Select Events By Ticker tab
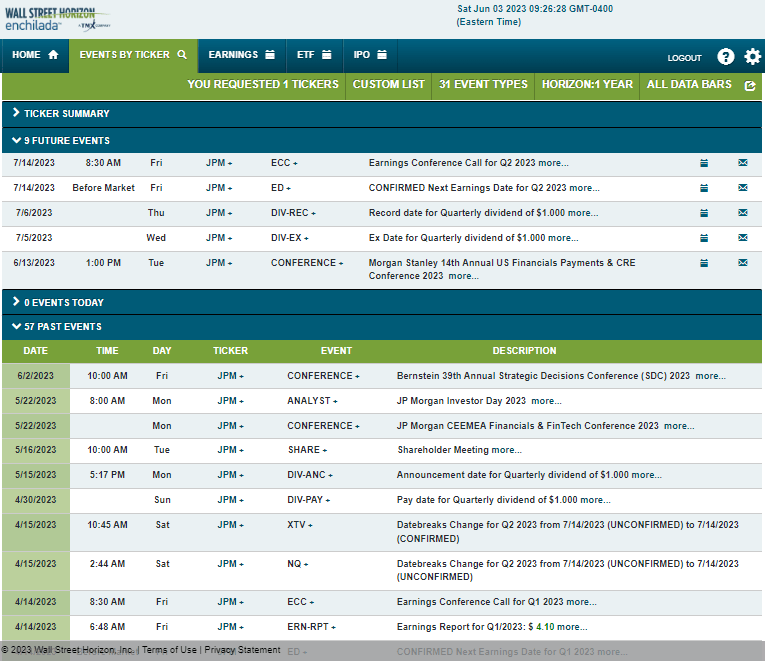This screenshot has height=661, width=765. click(x=133, y=55)
